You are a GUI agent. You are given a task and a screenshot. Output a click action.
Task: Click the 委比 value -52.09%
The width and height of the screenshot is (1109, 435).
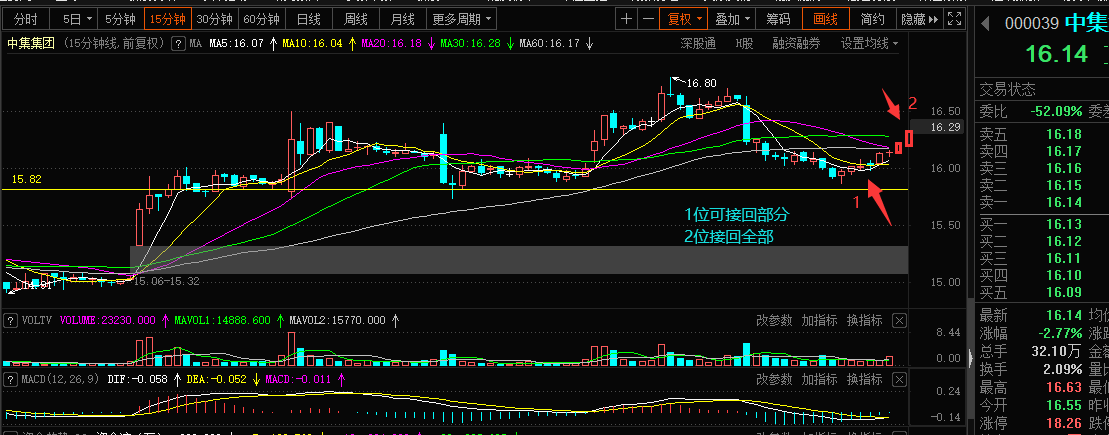click(x=1056, y=112)
